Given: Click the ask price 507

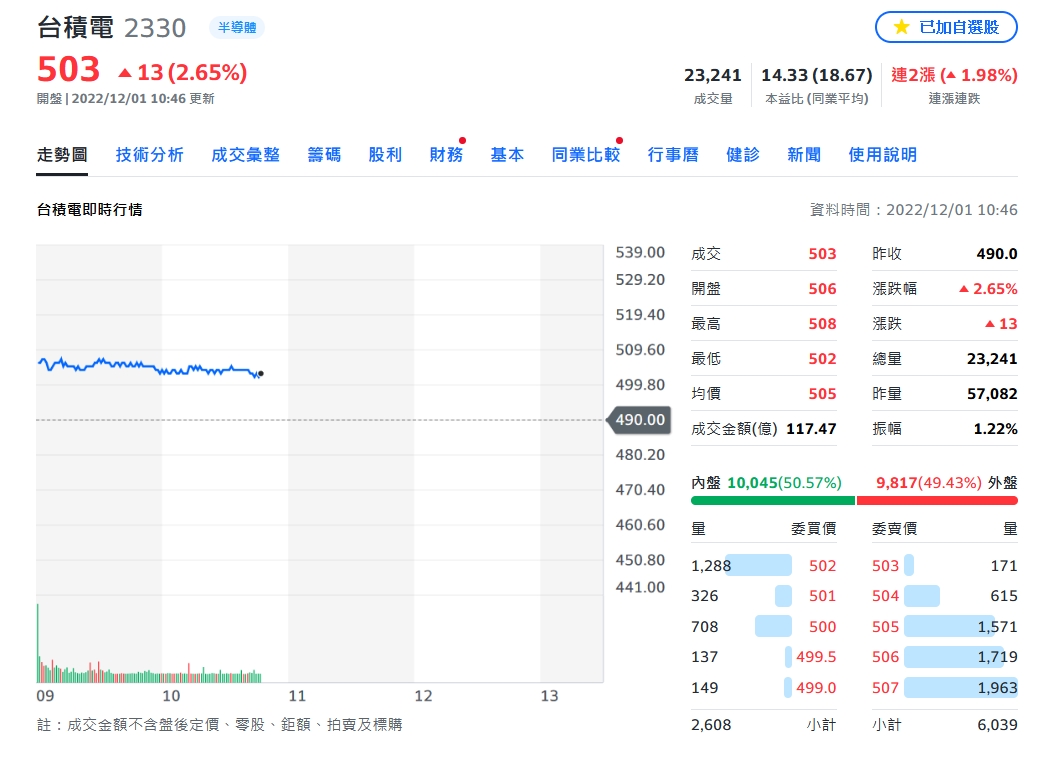Looking at the screenshot, I should click(x=885, y=688).
